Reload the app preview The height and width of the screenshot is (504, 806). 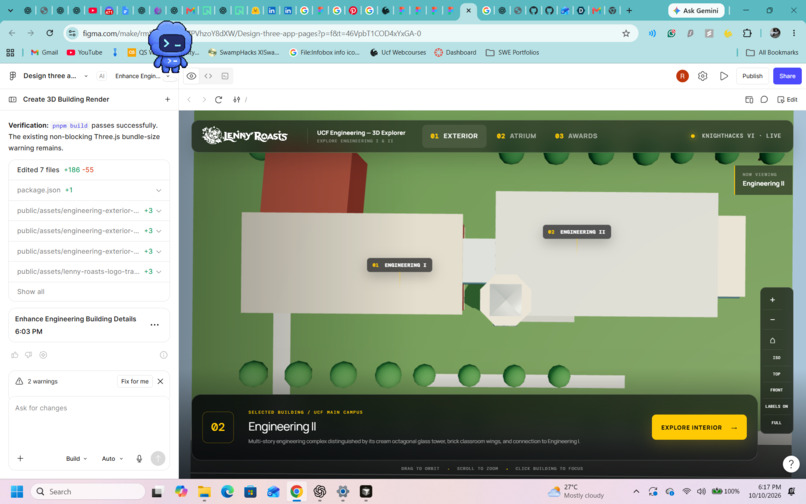[x=218, y=99]
